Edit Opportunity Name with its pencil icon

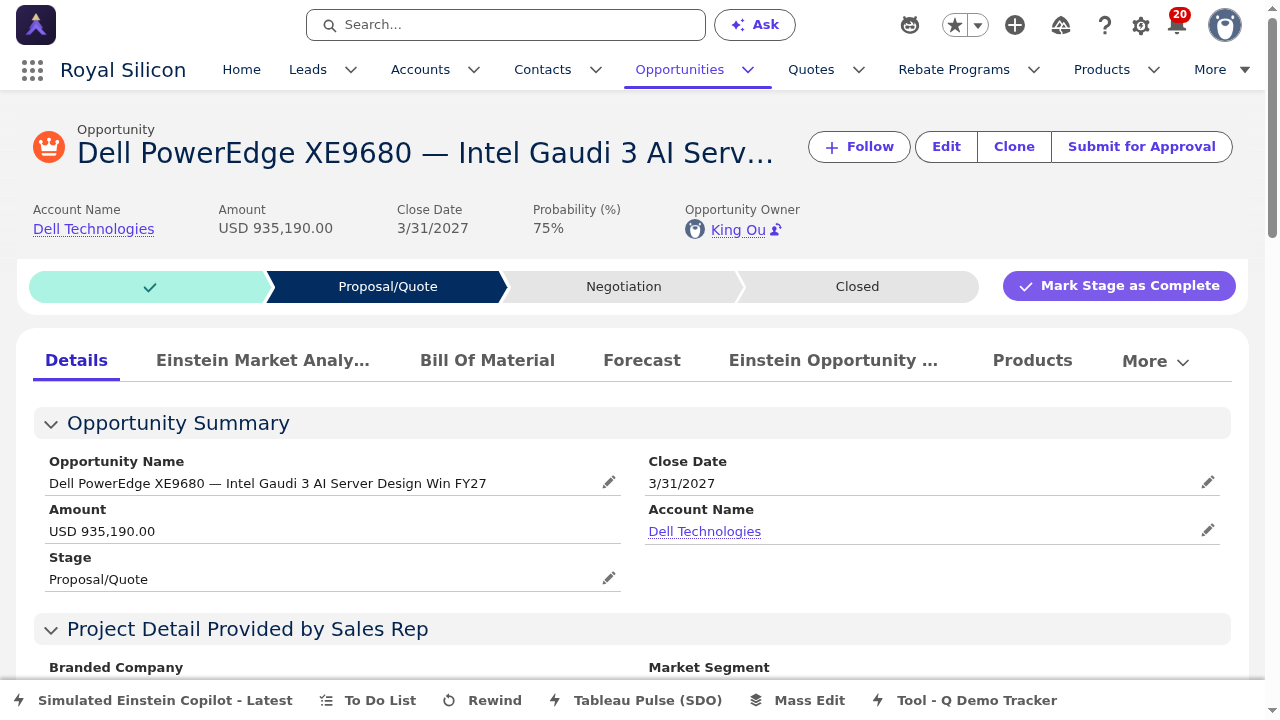(x=609, y=482)
